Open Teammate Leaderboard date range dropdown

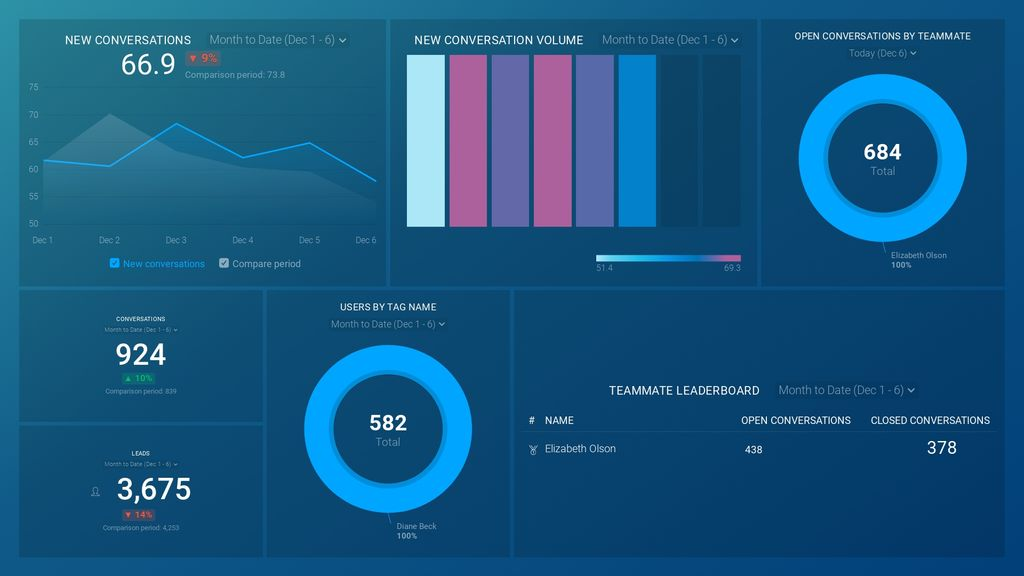(x=847, y=390)
